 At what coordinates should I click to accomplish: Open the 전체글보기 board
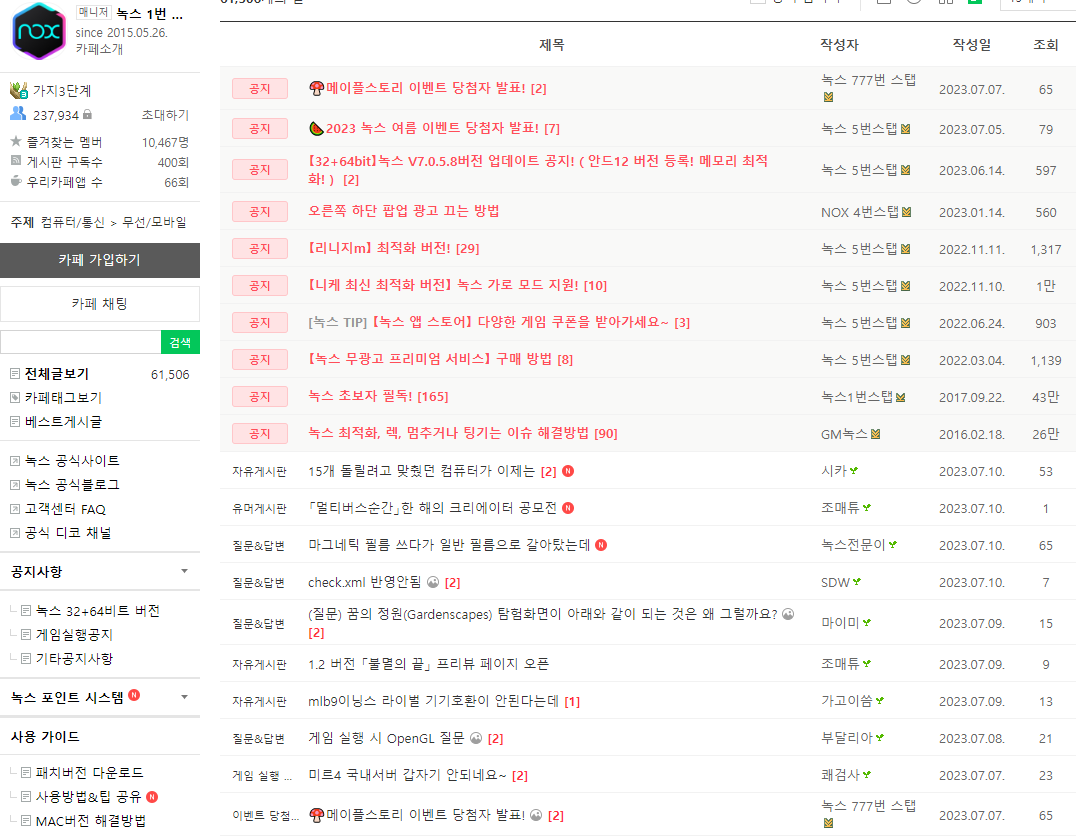(x=57, y=374)
